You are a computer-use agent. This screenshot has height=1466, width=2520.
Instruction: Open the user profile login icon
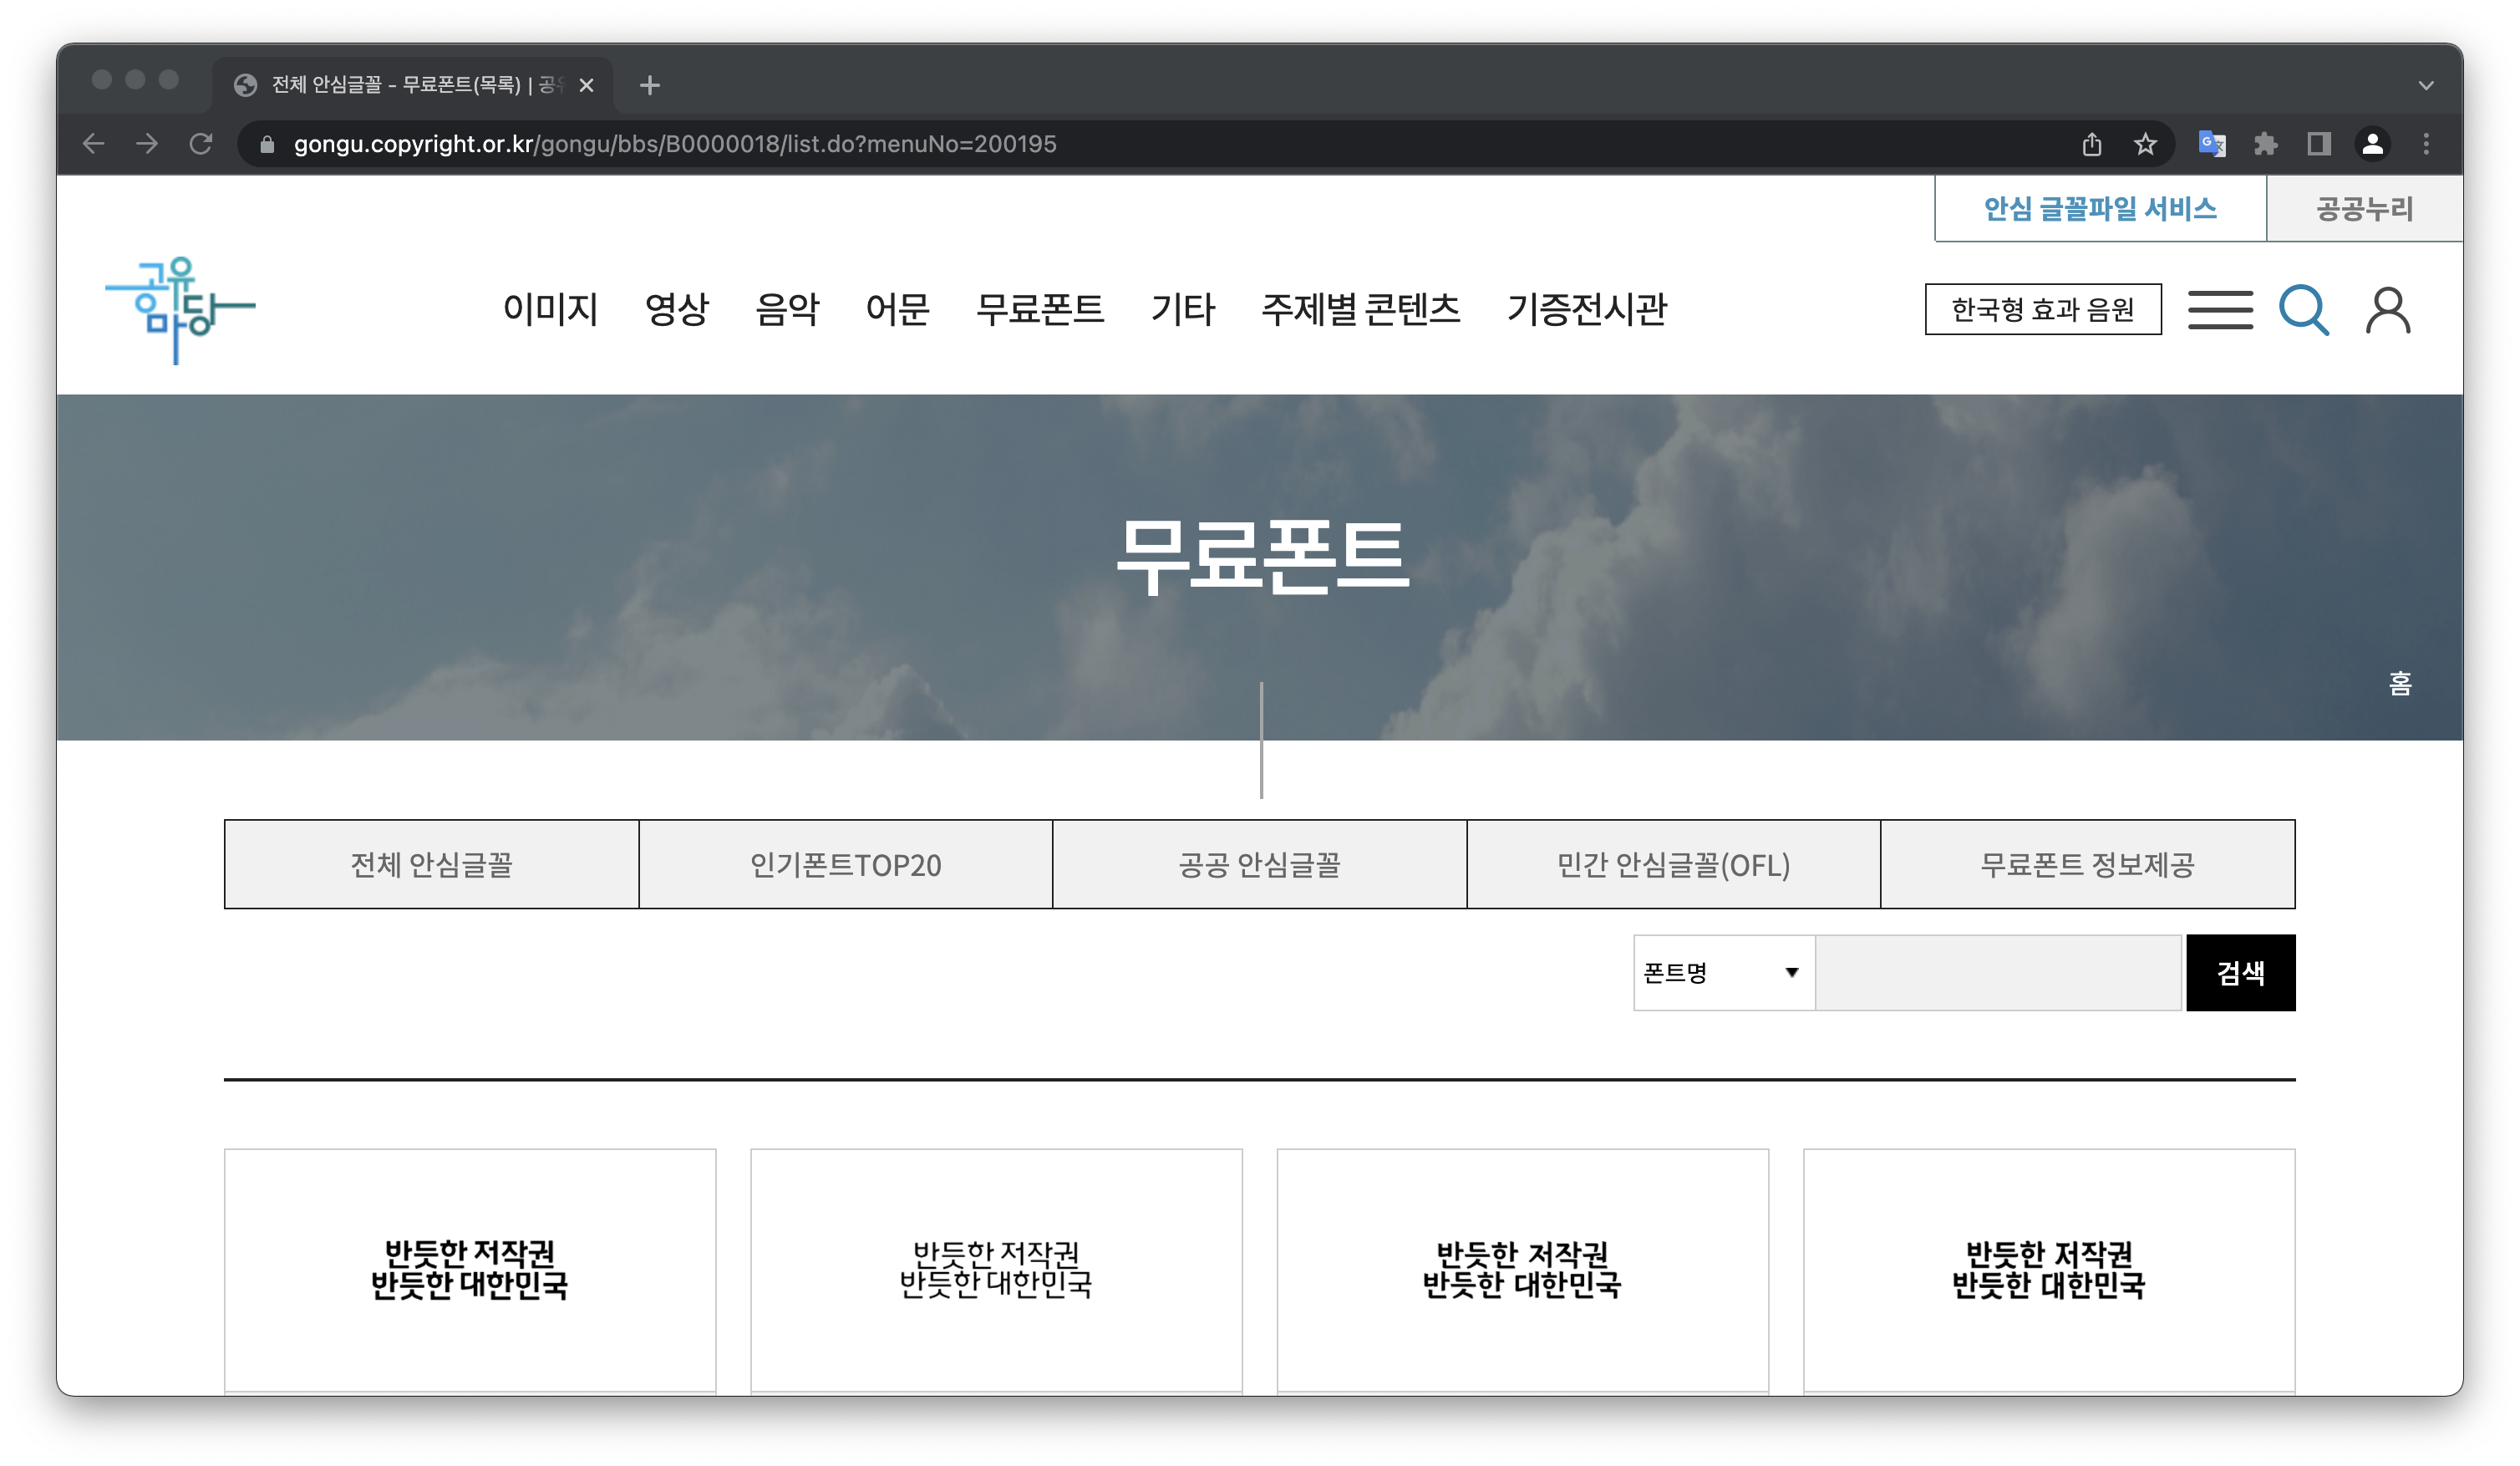point(2387,310)
